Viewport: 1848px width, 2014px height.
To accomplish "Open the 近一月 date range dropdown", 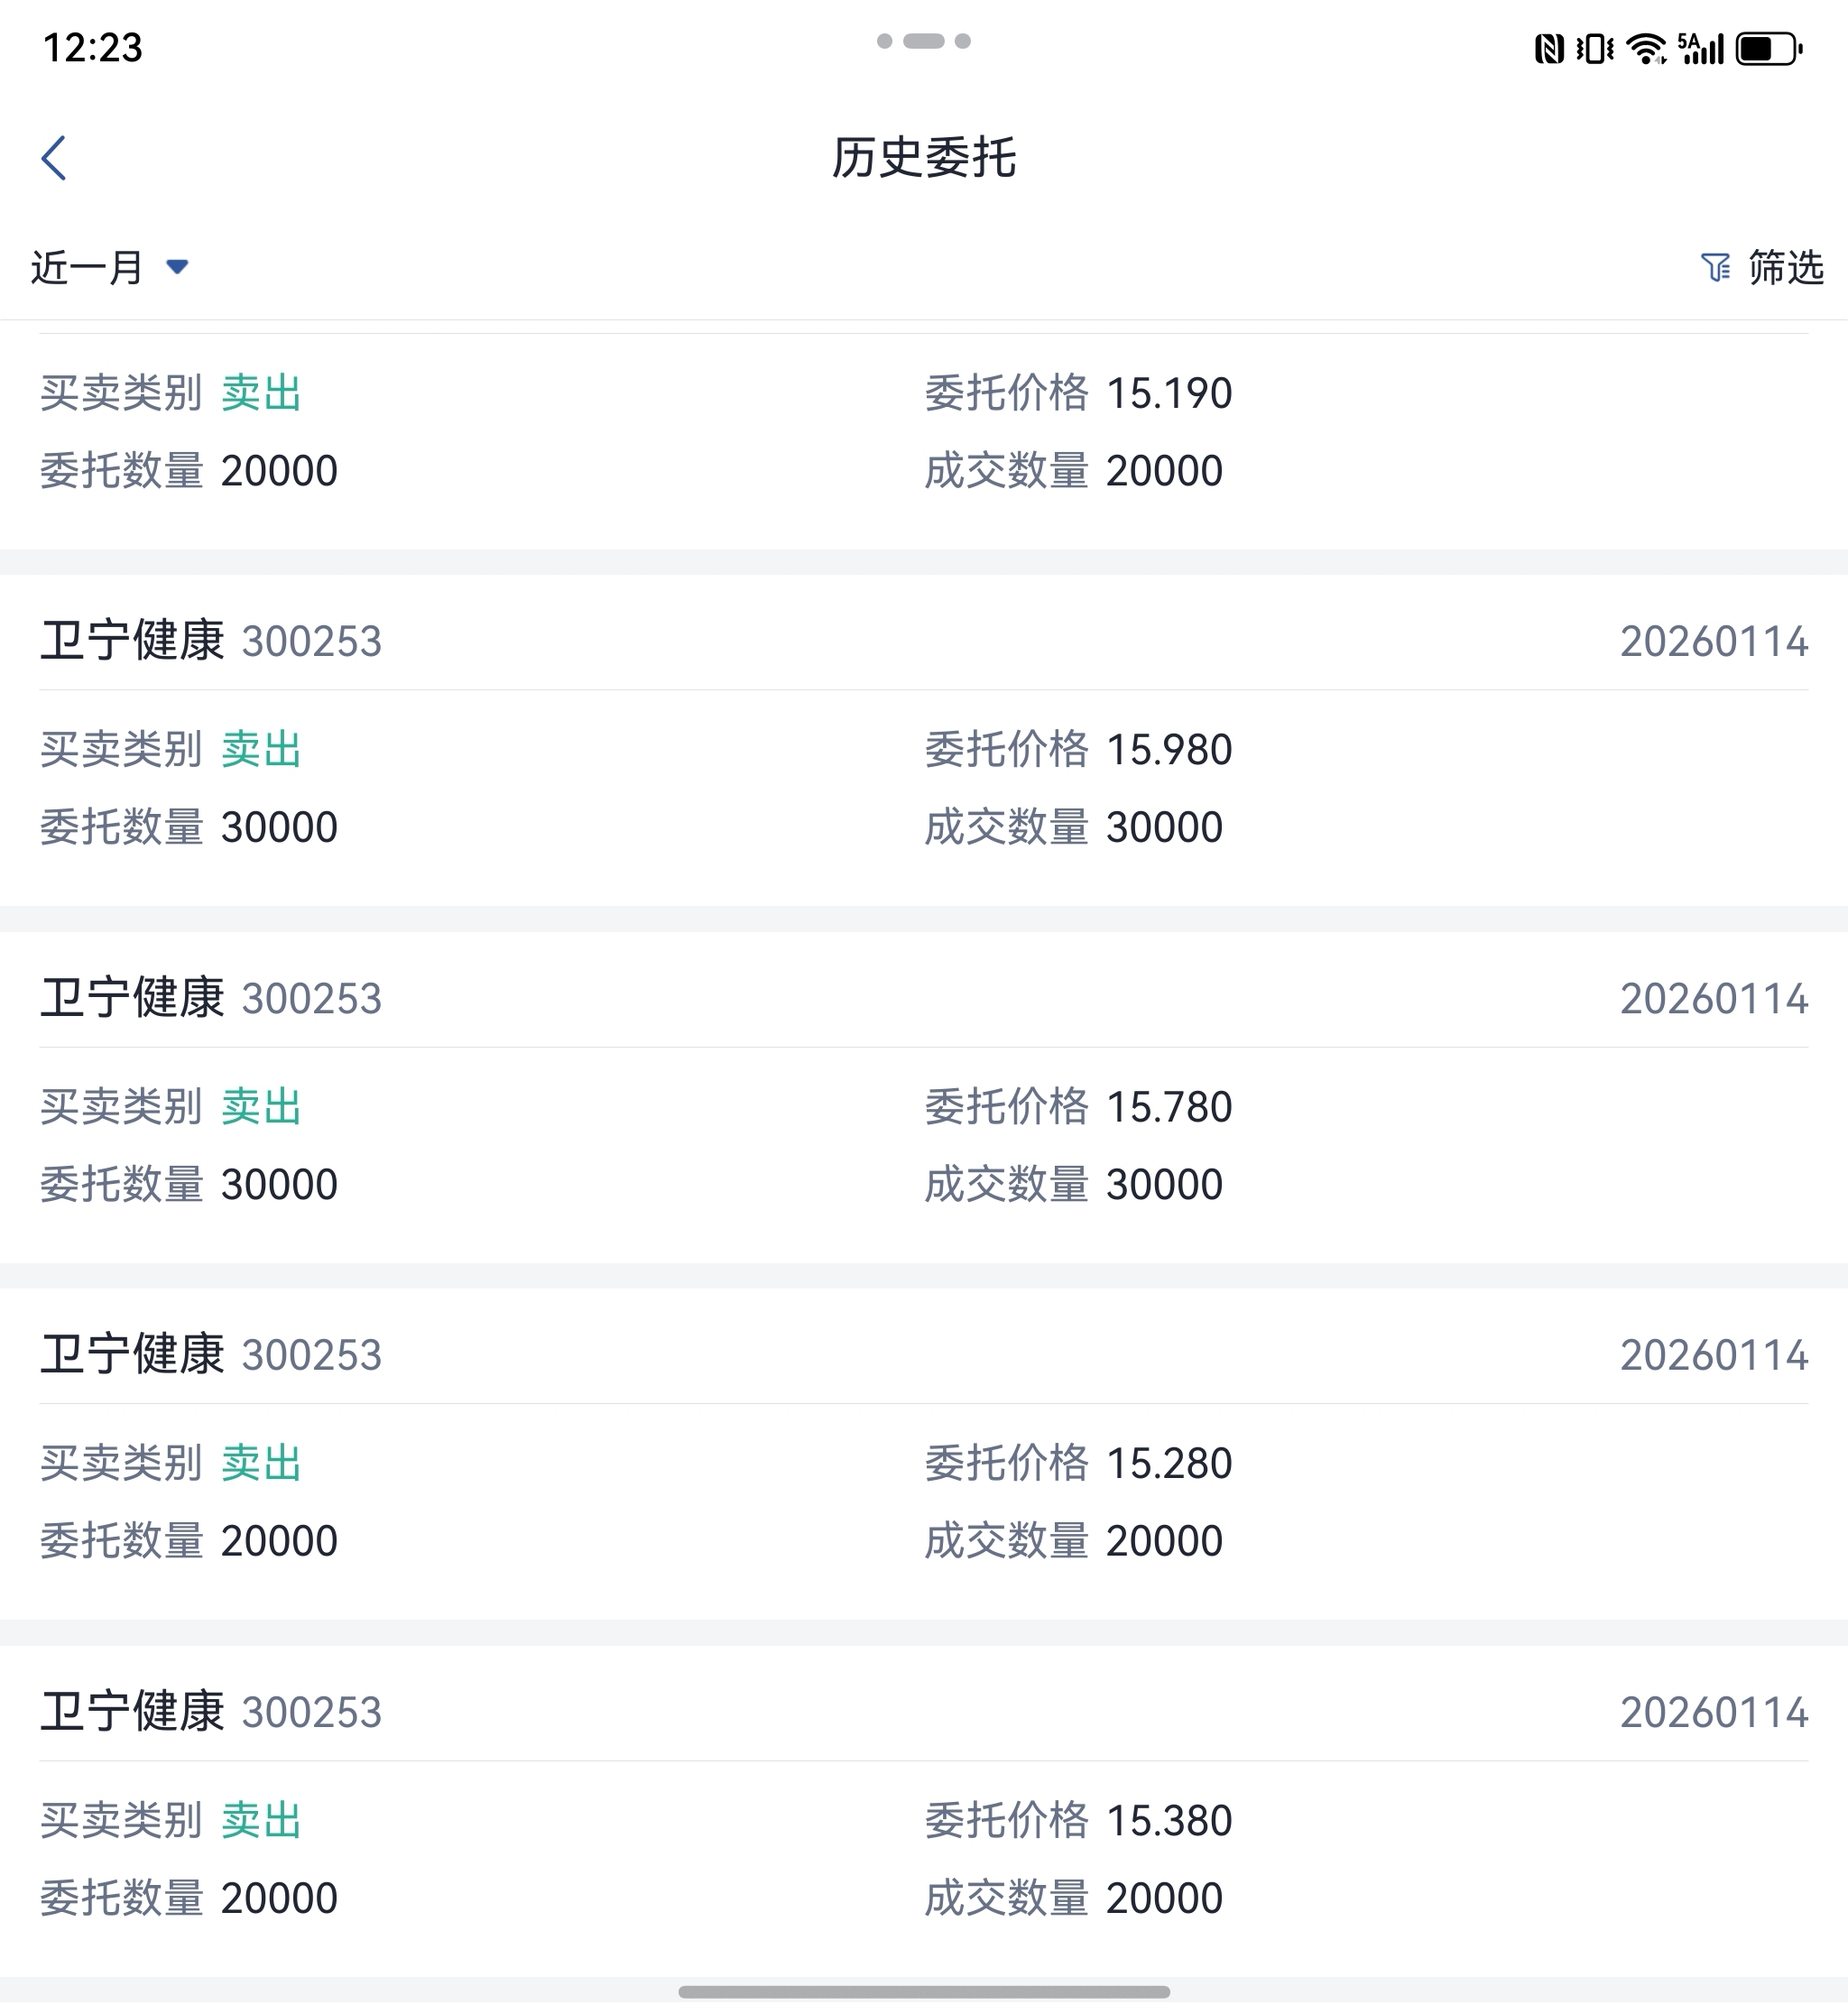I will 88,267.
